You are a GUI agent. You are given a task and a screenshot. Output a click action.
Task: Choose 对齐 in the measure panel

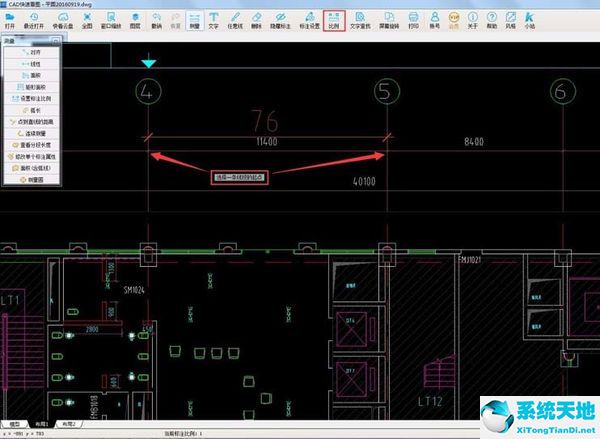33,51
